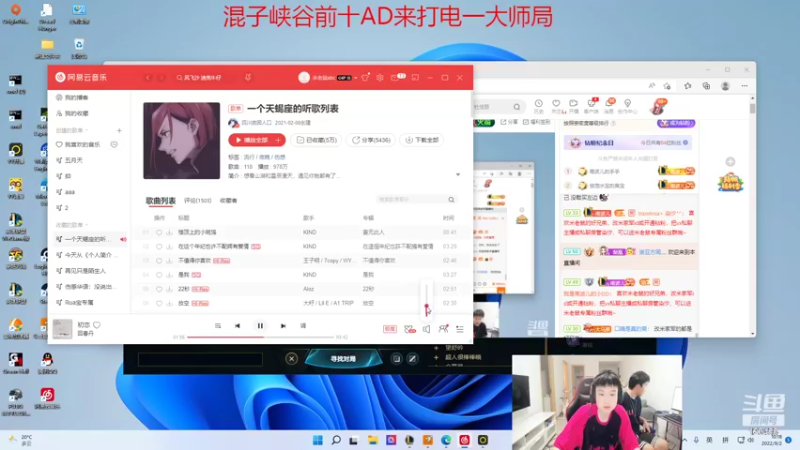The image size is (800, 450).
Task: Open the sound effects icon in the player bar
Action: coord(410,330)
